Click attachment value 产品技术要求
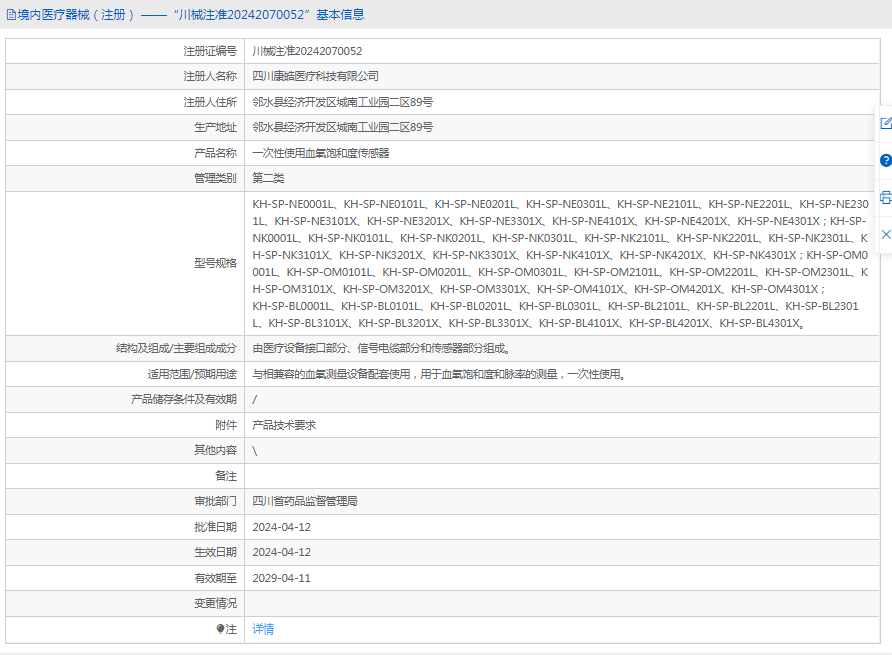892x655 pixels. pos(284,425)
